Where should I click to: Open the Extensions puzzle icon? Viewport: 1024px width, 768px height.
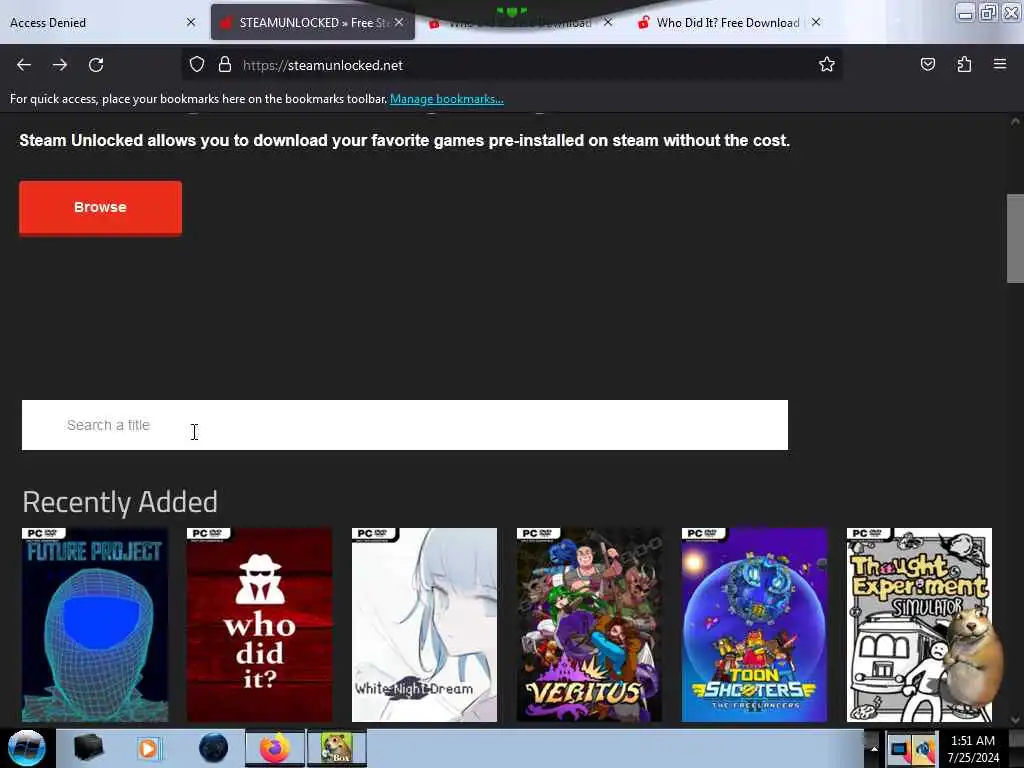(x=964, y=64)
